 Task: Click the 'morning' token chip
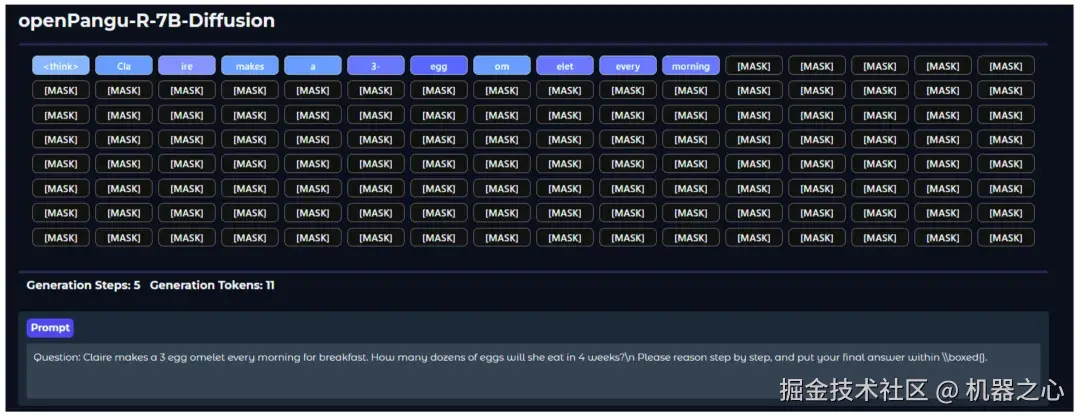691,66
